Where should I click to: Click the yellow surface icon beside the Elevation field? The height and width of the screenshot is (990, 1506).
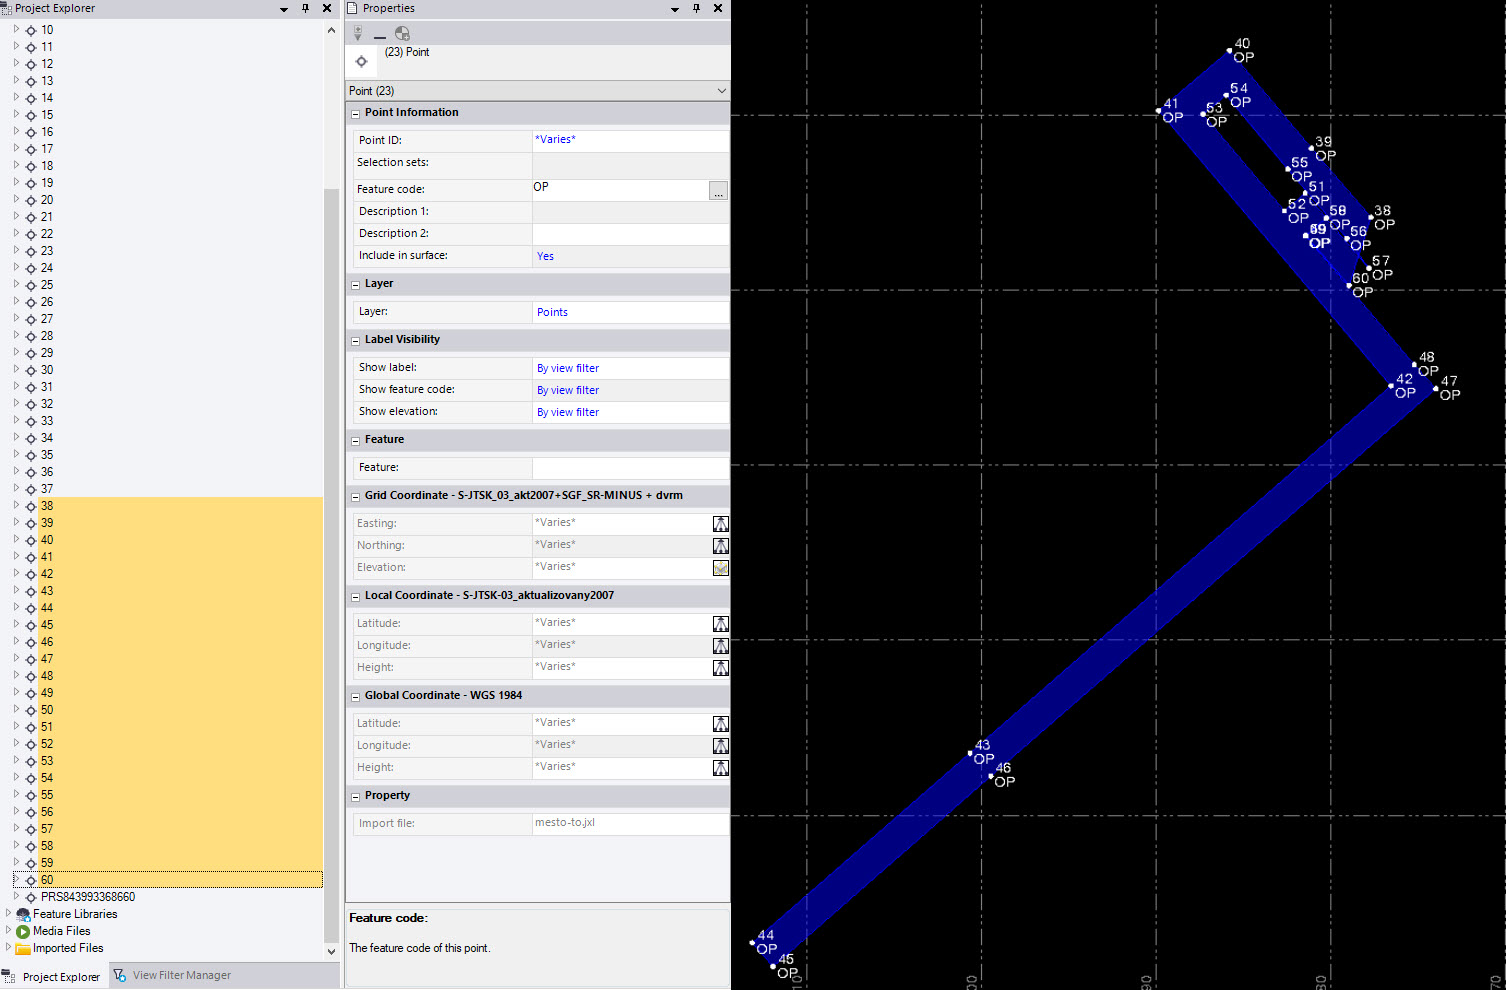point(720,567)
